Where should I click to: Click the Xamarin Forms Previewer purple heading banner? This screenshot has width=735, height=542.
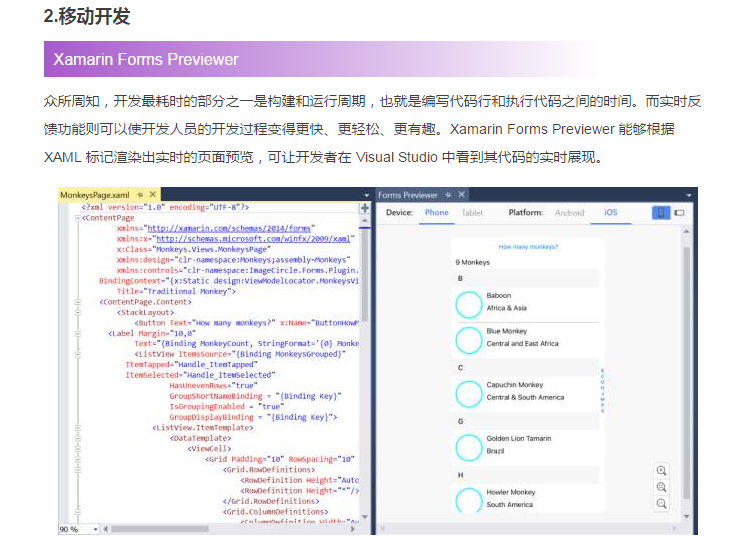pos(319,59)
